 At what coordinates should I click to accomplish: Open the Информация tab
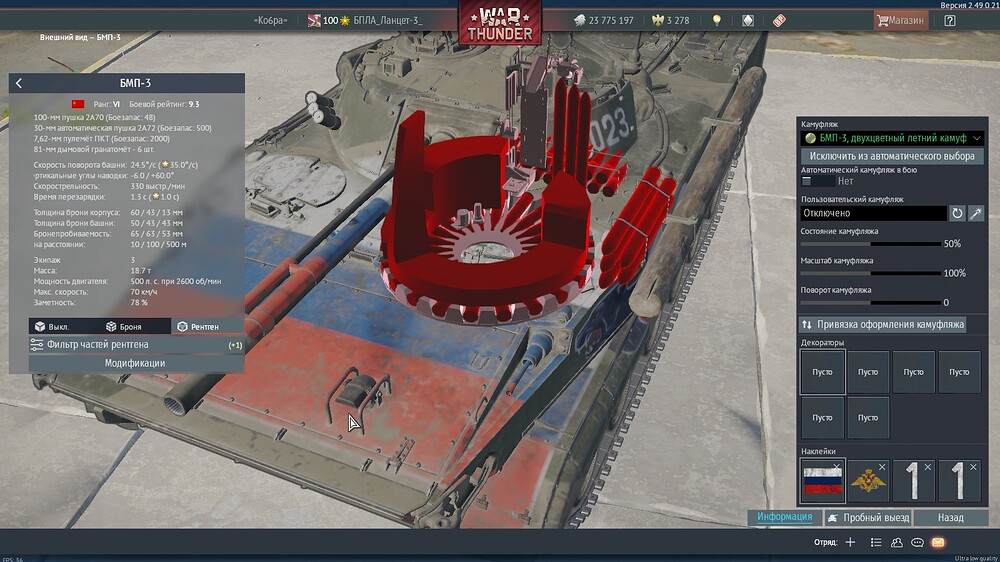[784, 517]
